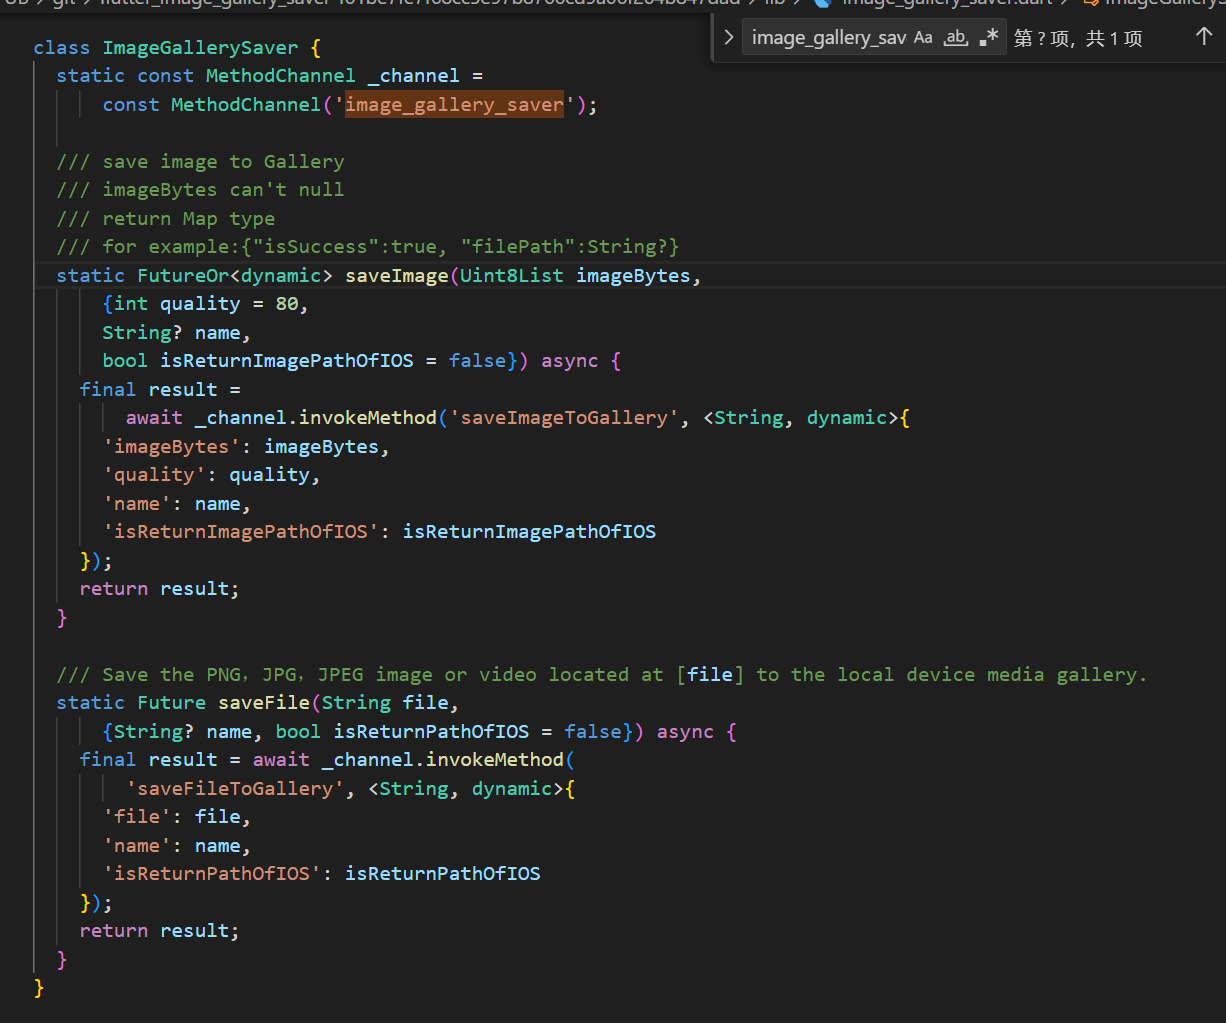Click the 'isReturnPathOfIOS' map key string
This screenshot has height=1023, width=1226.
[x=212, y=874]
